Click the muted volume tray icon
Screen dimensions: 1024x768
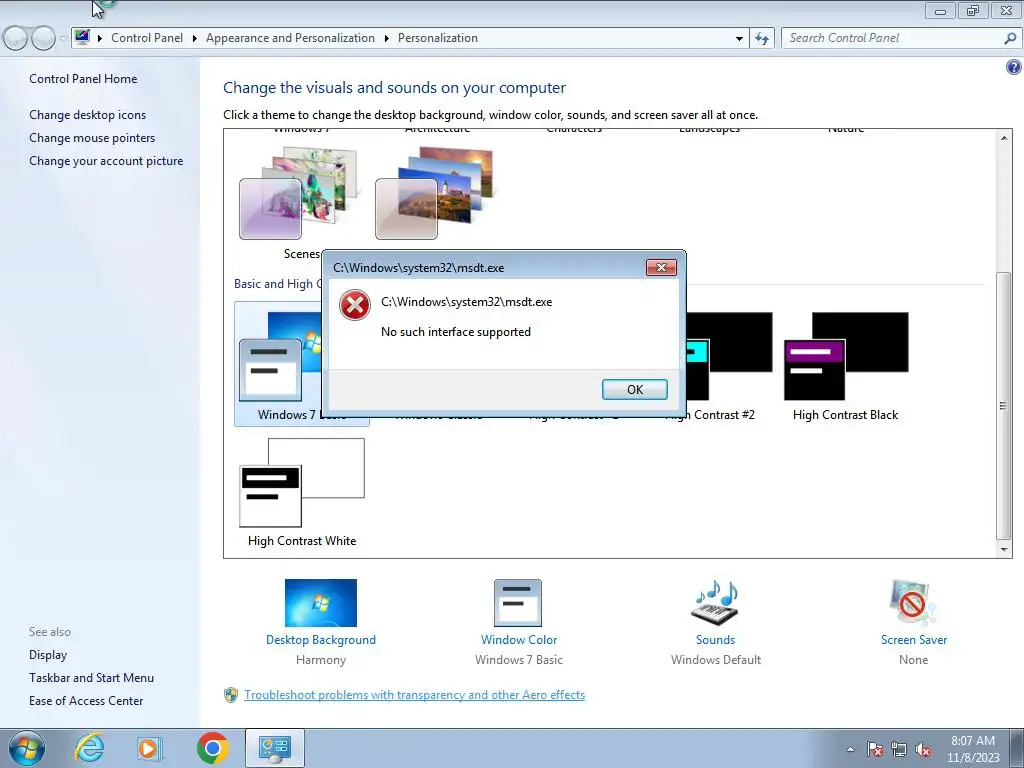[x=923, y=749]
